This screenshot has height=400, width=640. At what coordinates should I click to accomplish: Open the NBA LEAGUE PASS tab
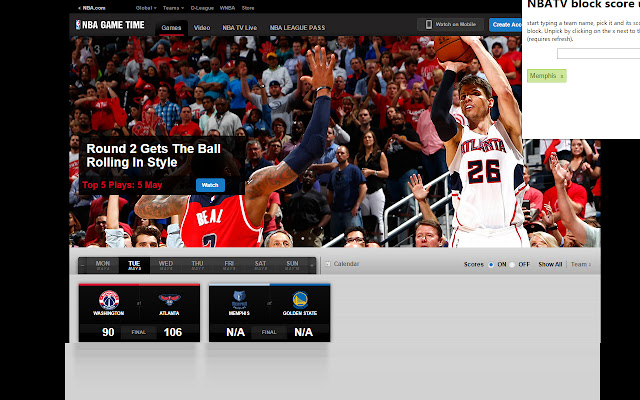click(x=297, y=28)
